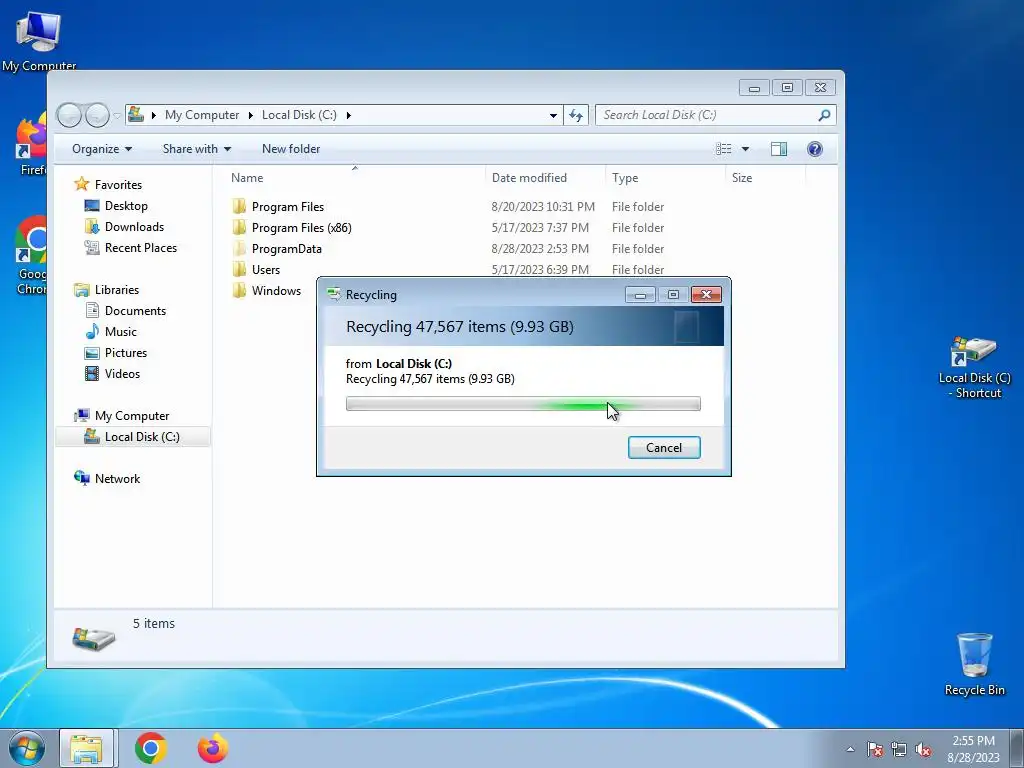
Task: Click the Windows Explorer taskbar button
Action: pyautogui.click(x=87, y=748)
